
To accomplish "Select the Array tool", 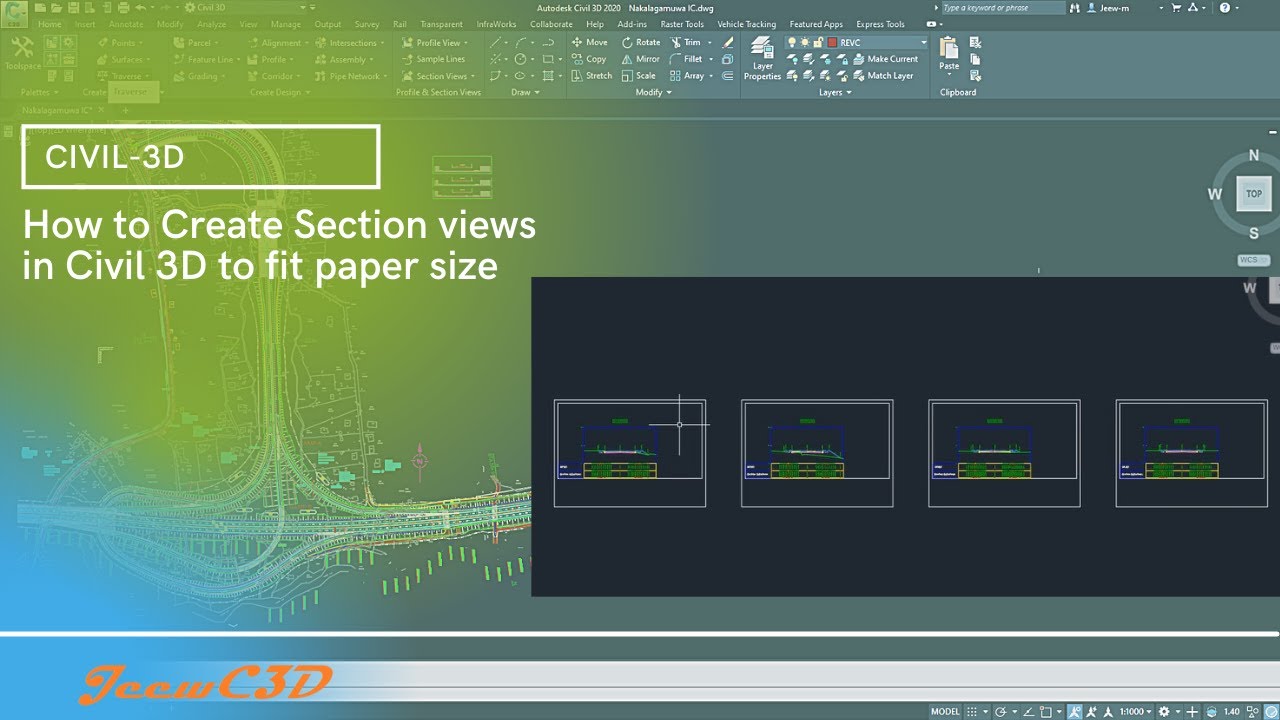I will [x=687, y=76].
